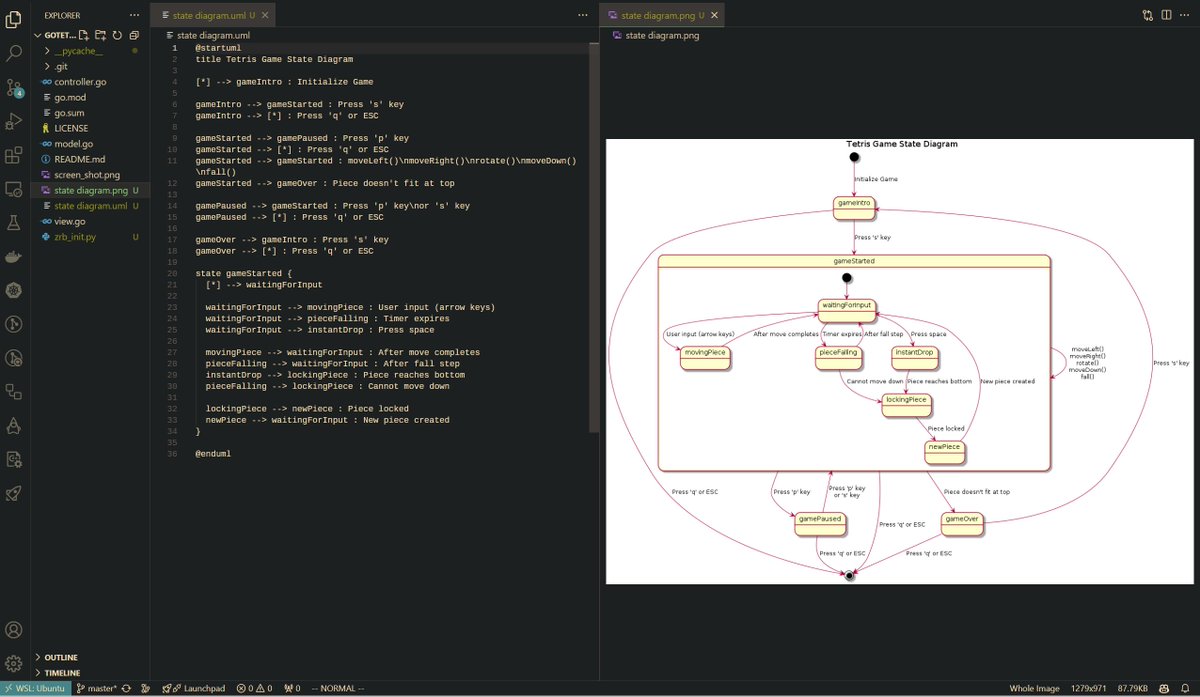The image size is (1200, 697).
Task: Open README.md in the Explorer
Action: pyautogui.click(x=88, y=159)
